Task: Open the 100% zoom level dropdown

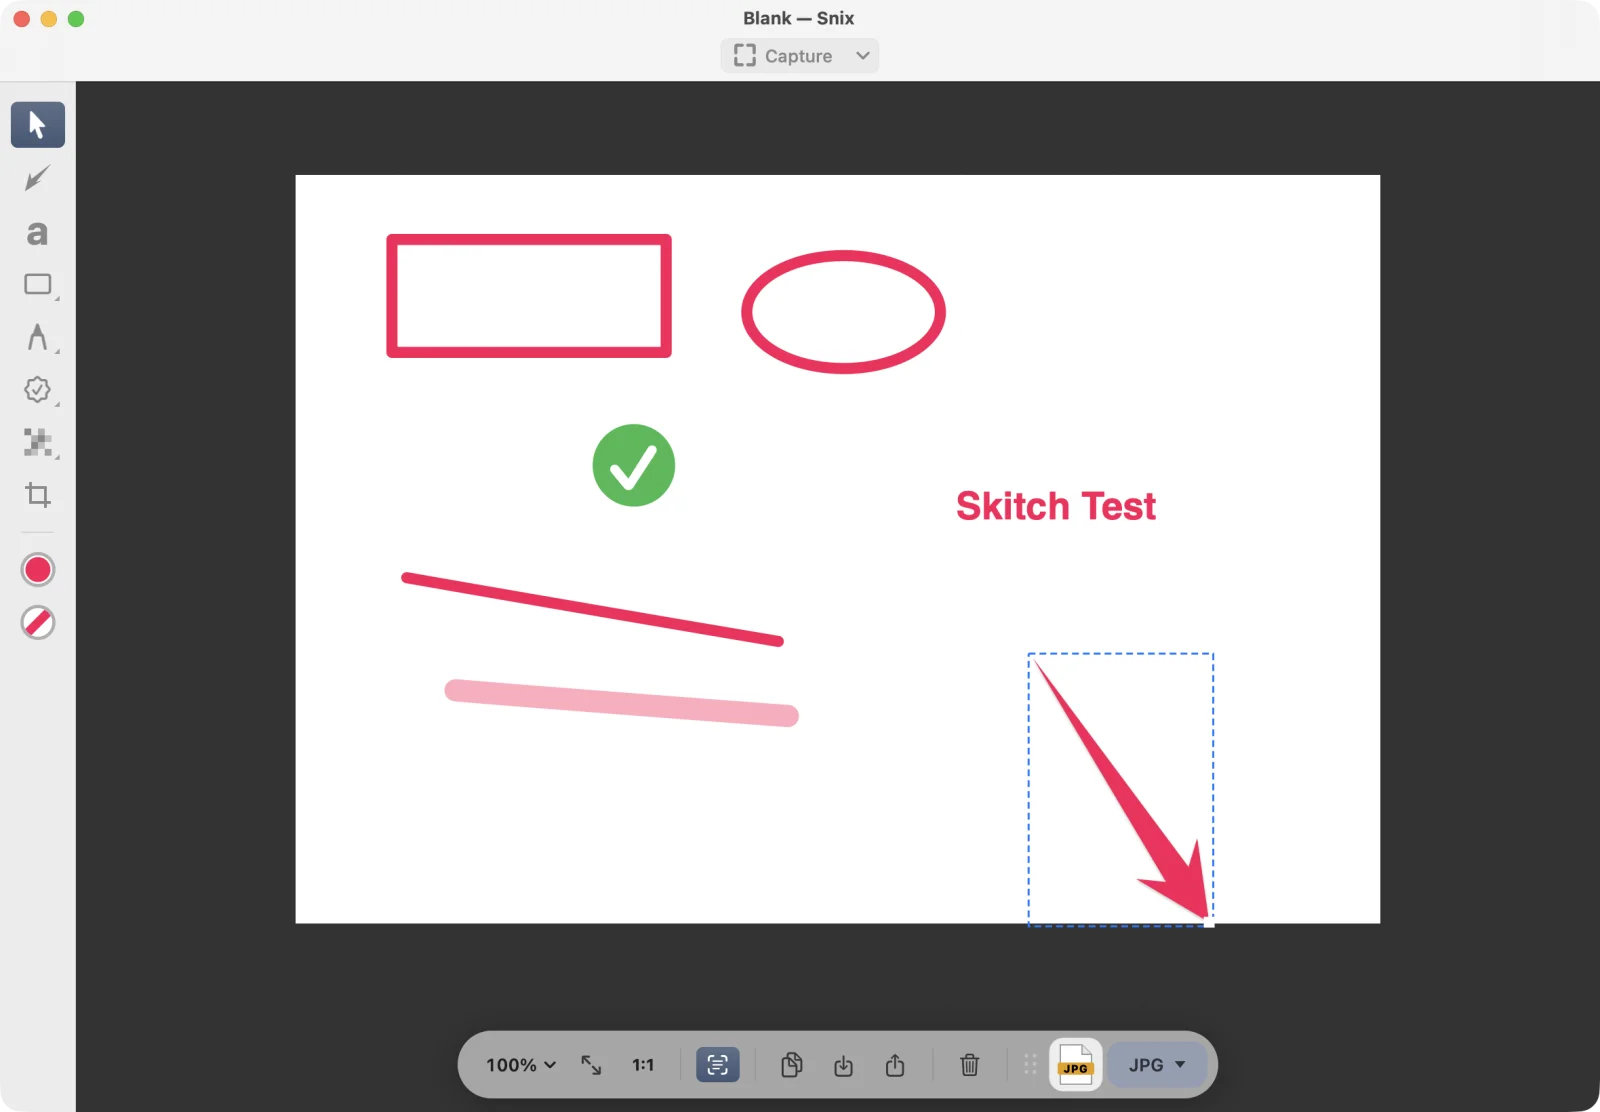Action: point(521,1065)
